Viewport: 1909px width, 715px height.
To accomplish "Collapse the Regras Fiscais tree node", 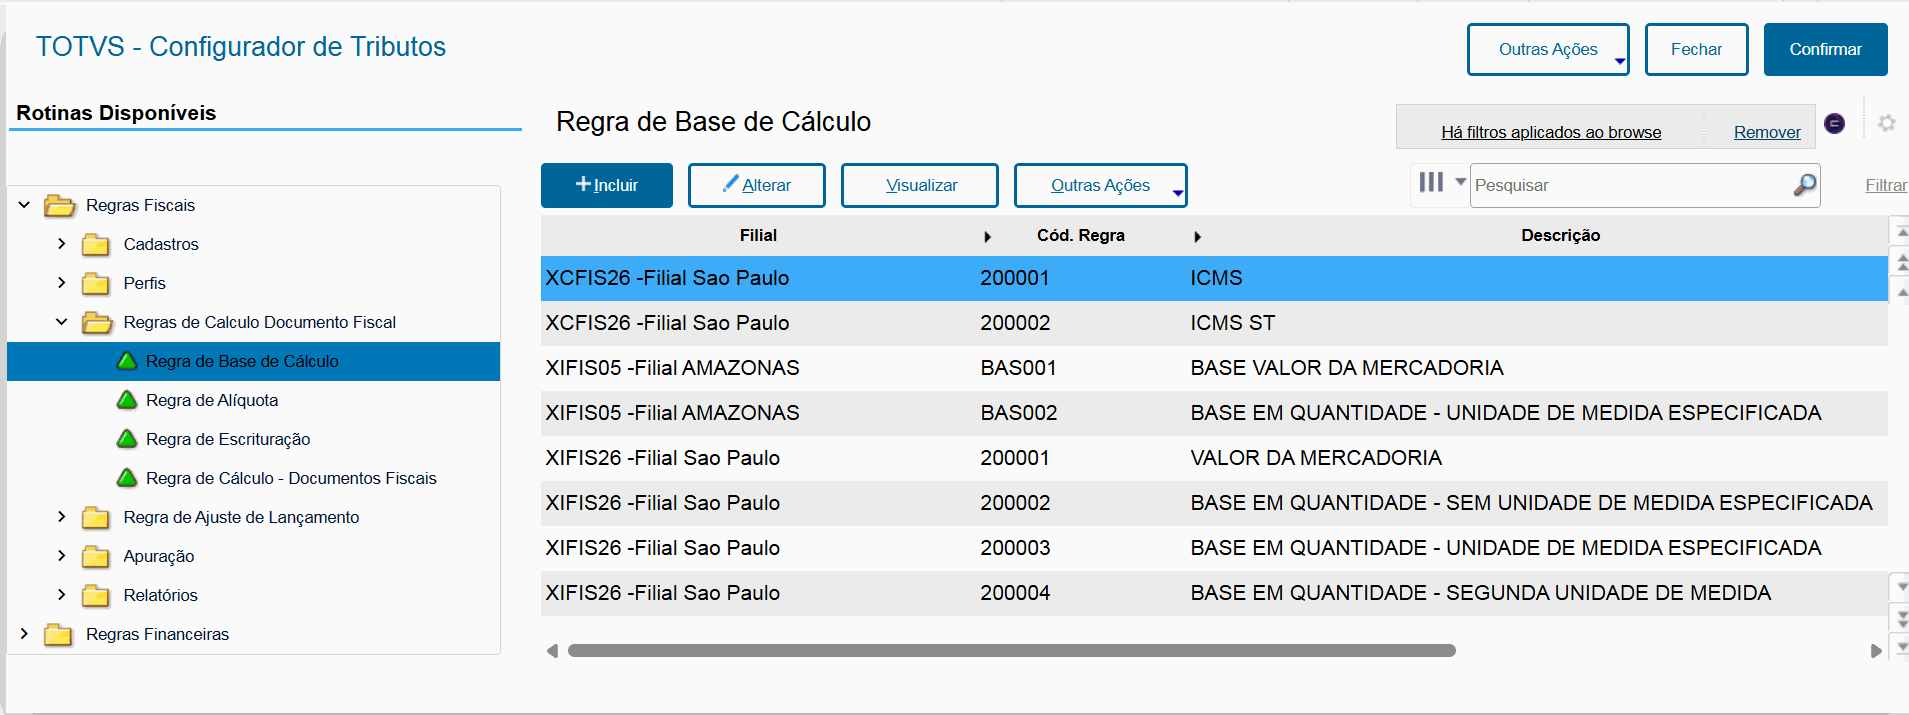I will [x=24, y=205].
